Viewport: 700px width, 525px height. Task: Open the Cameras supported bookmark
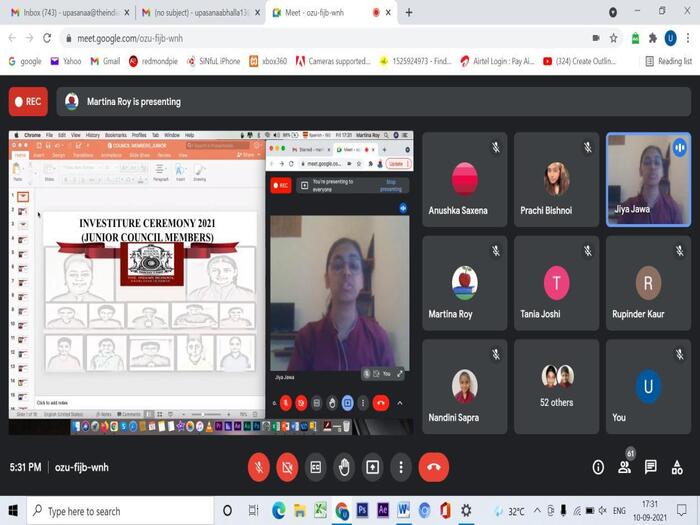333,61
